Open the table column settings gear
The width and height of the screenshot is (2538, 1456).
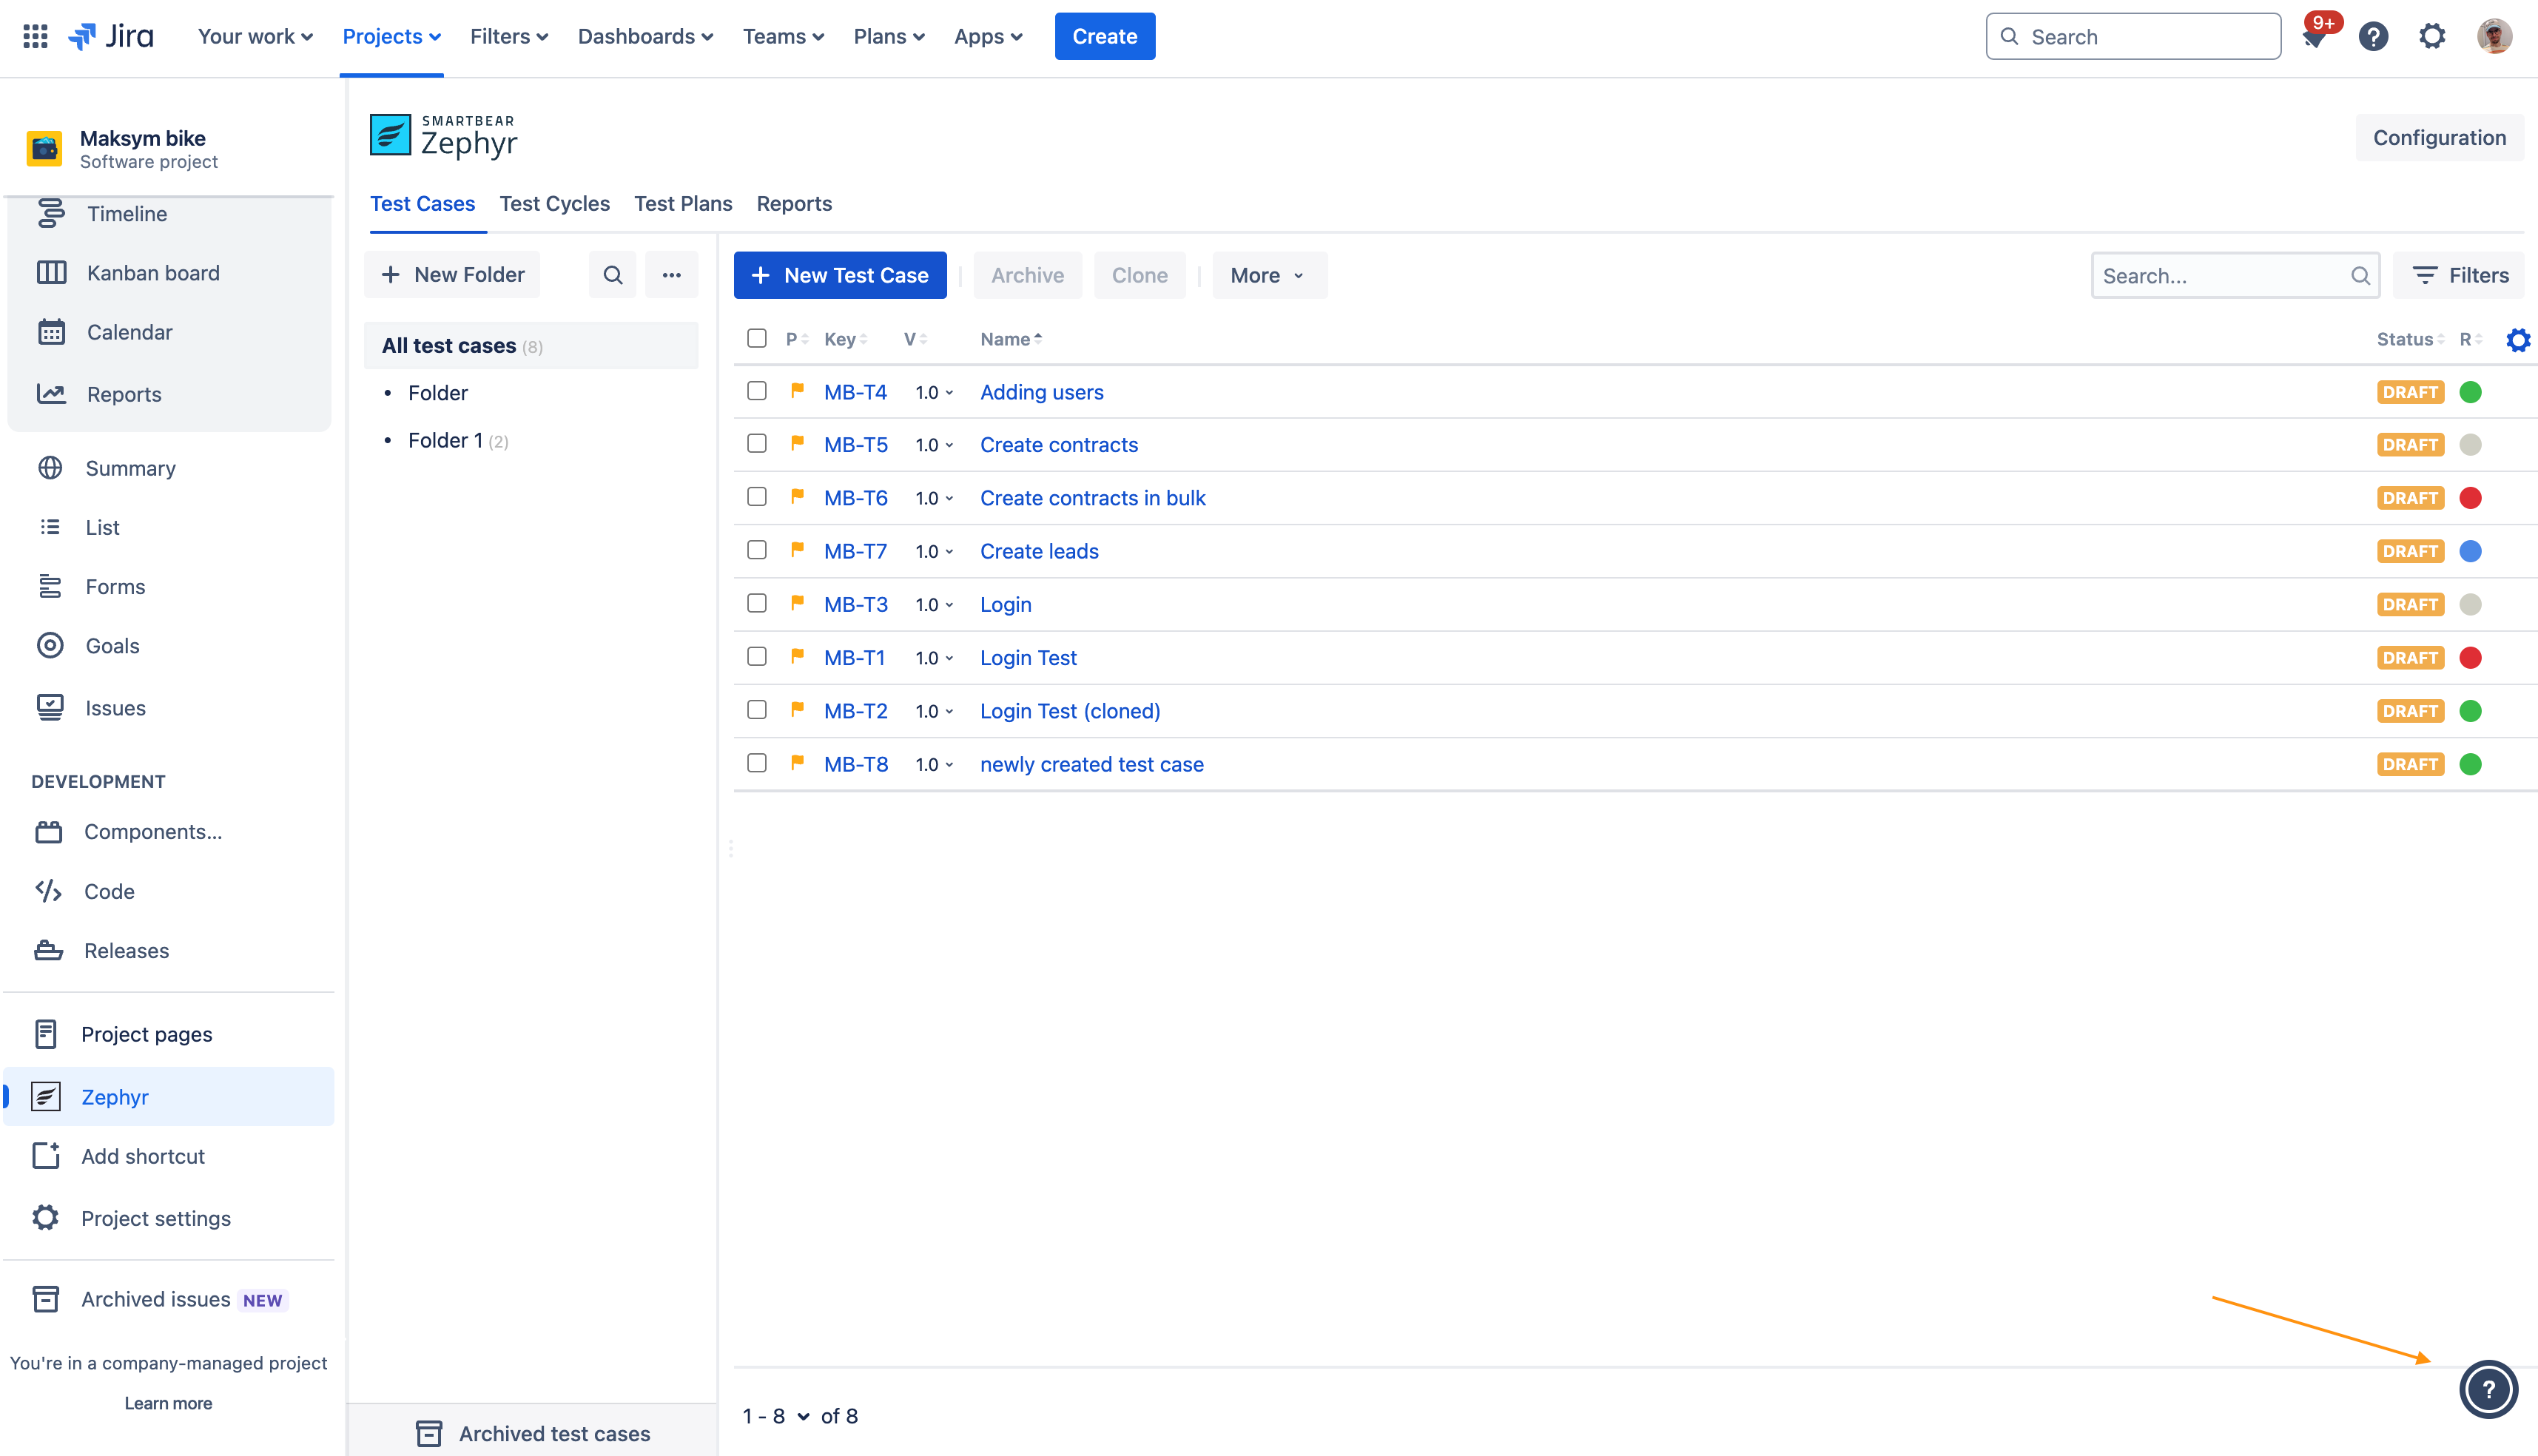pyautogui.click(x=2518, y=340)
